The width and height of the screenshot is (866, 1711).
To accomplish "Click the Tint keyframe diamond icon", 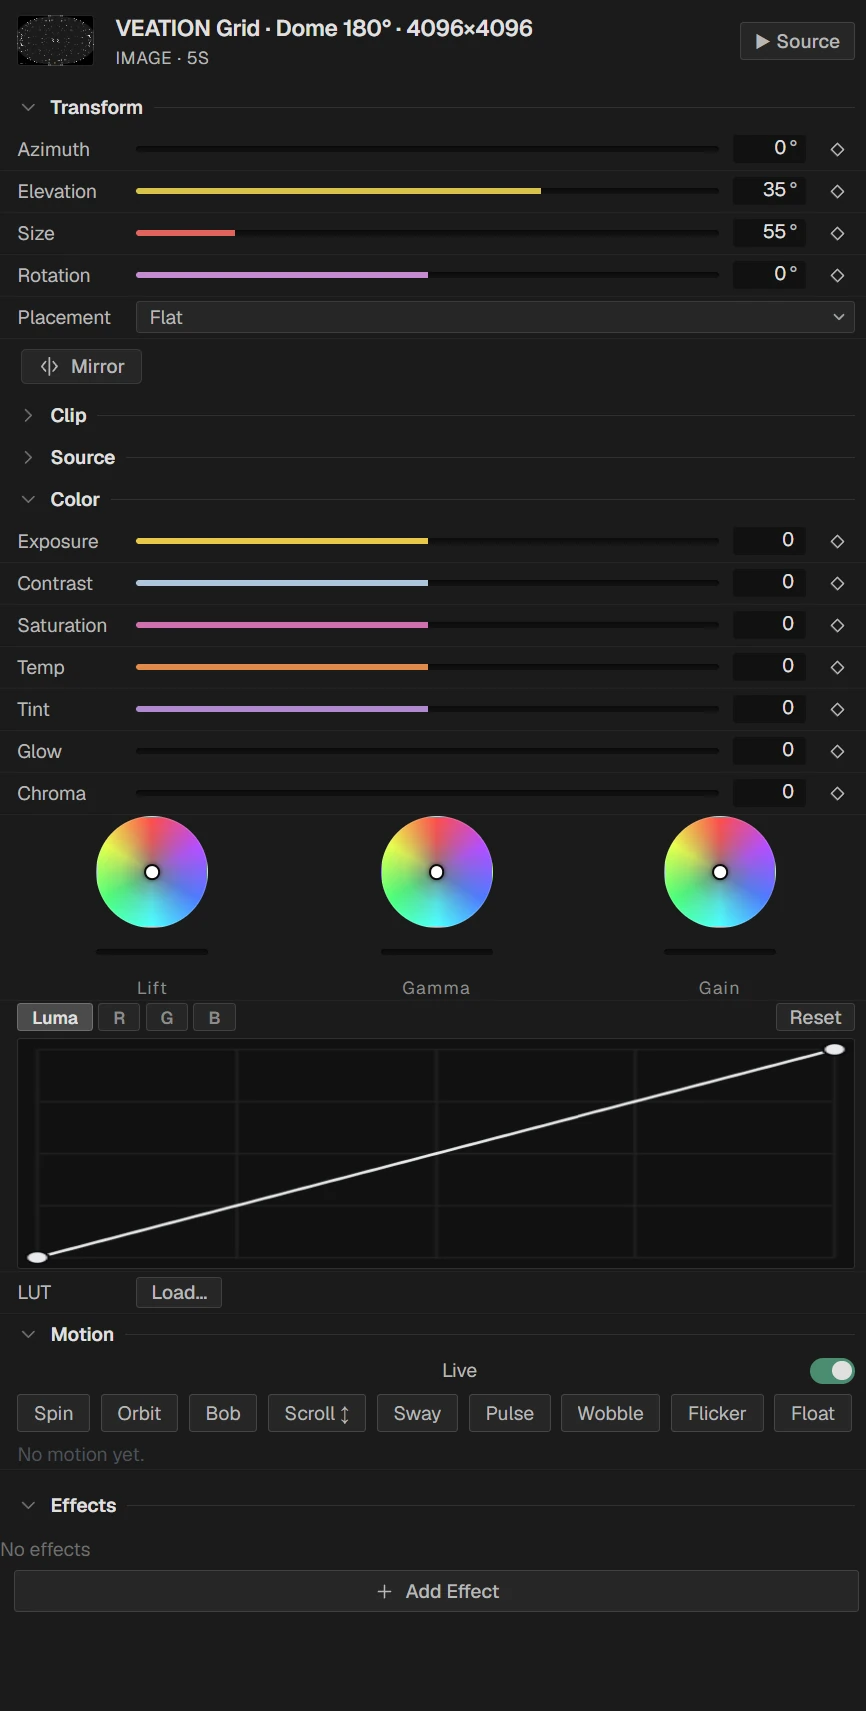I will (x=837, y=709).
